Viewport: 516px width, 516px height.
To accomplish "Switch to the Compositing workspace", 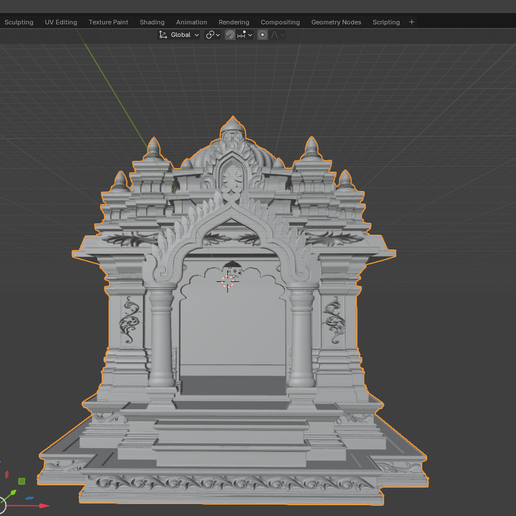I will 280,22.
